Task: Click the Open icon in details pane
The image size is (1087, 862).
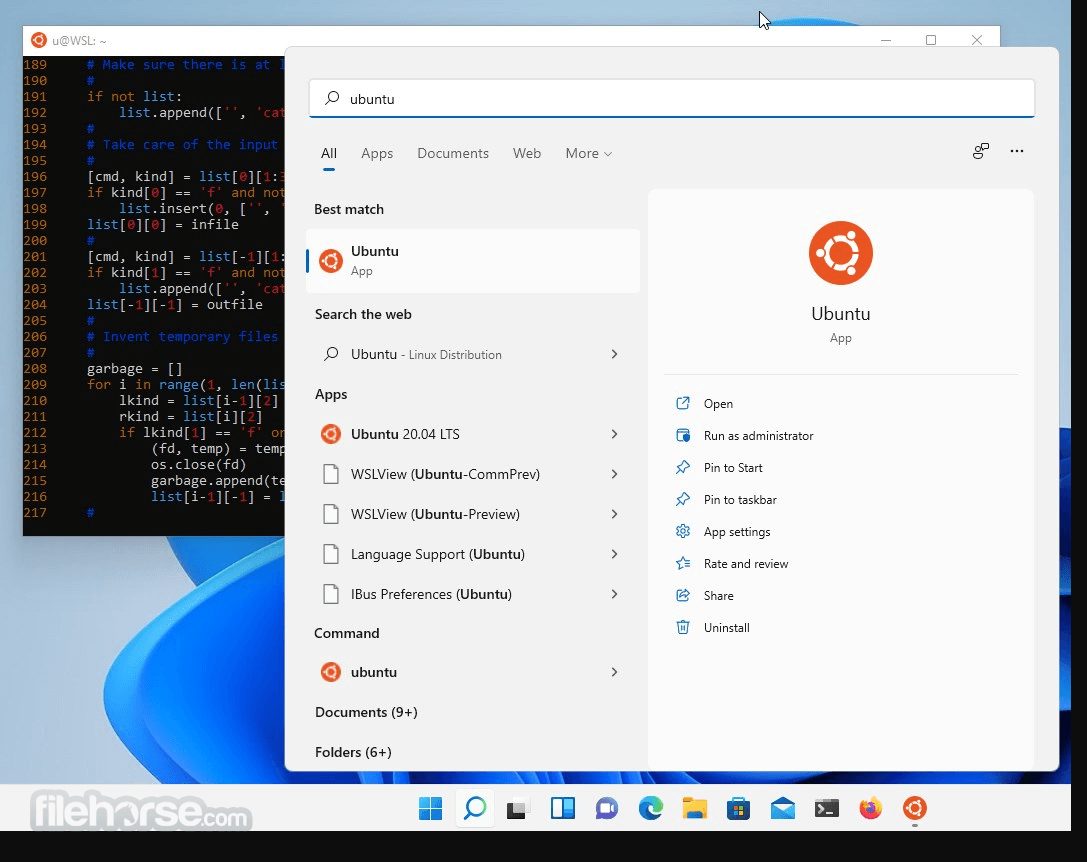Action: (683, 403)
